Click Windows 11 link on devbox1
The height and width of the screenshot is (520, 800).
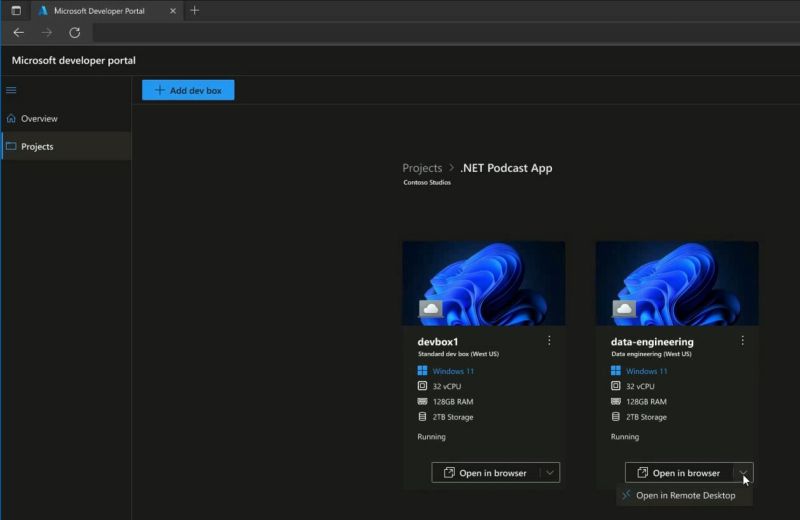tap(453, 371)
